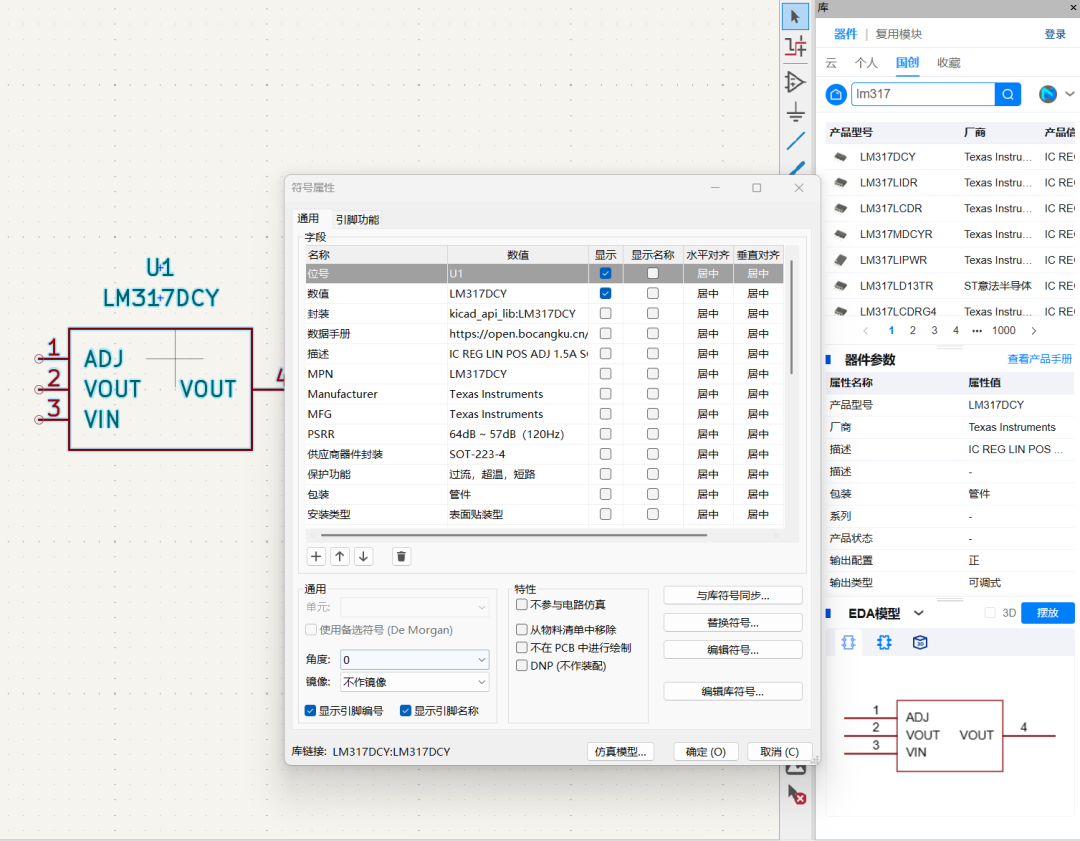The width and height of the screenshot is (1080, 841).
Task: Delete field with the trash icon
Action: (x=401, y=557)
